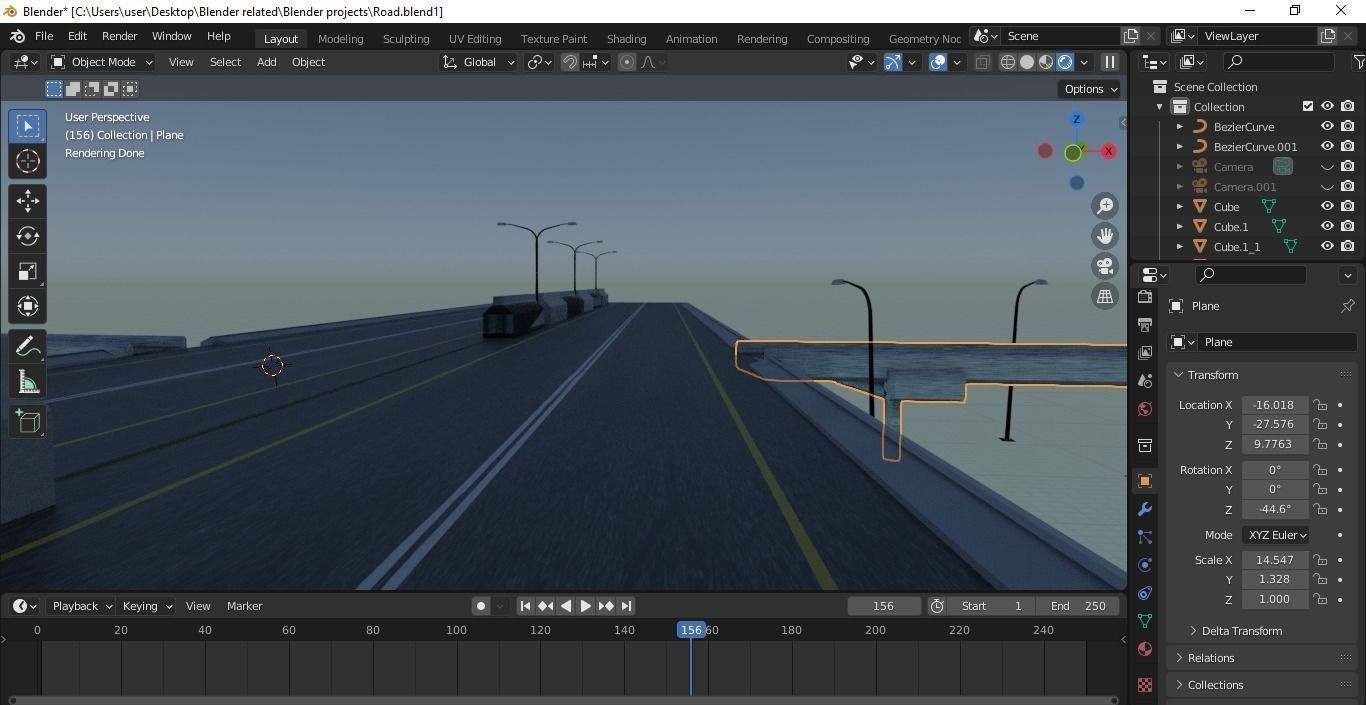Viewport: 1366px width, 705px height.
Task: Open the Marker menu in timeline
Action: (x=244, y=606)
